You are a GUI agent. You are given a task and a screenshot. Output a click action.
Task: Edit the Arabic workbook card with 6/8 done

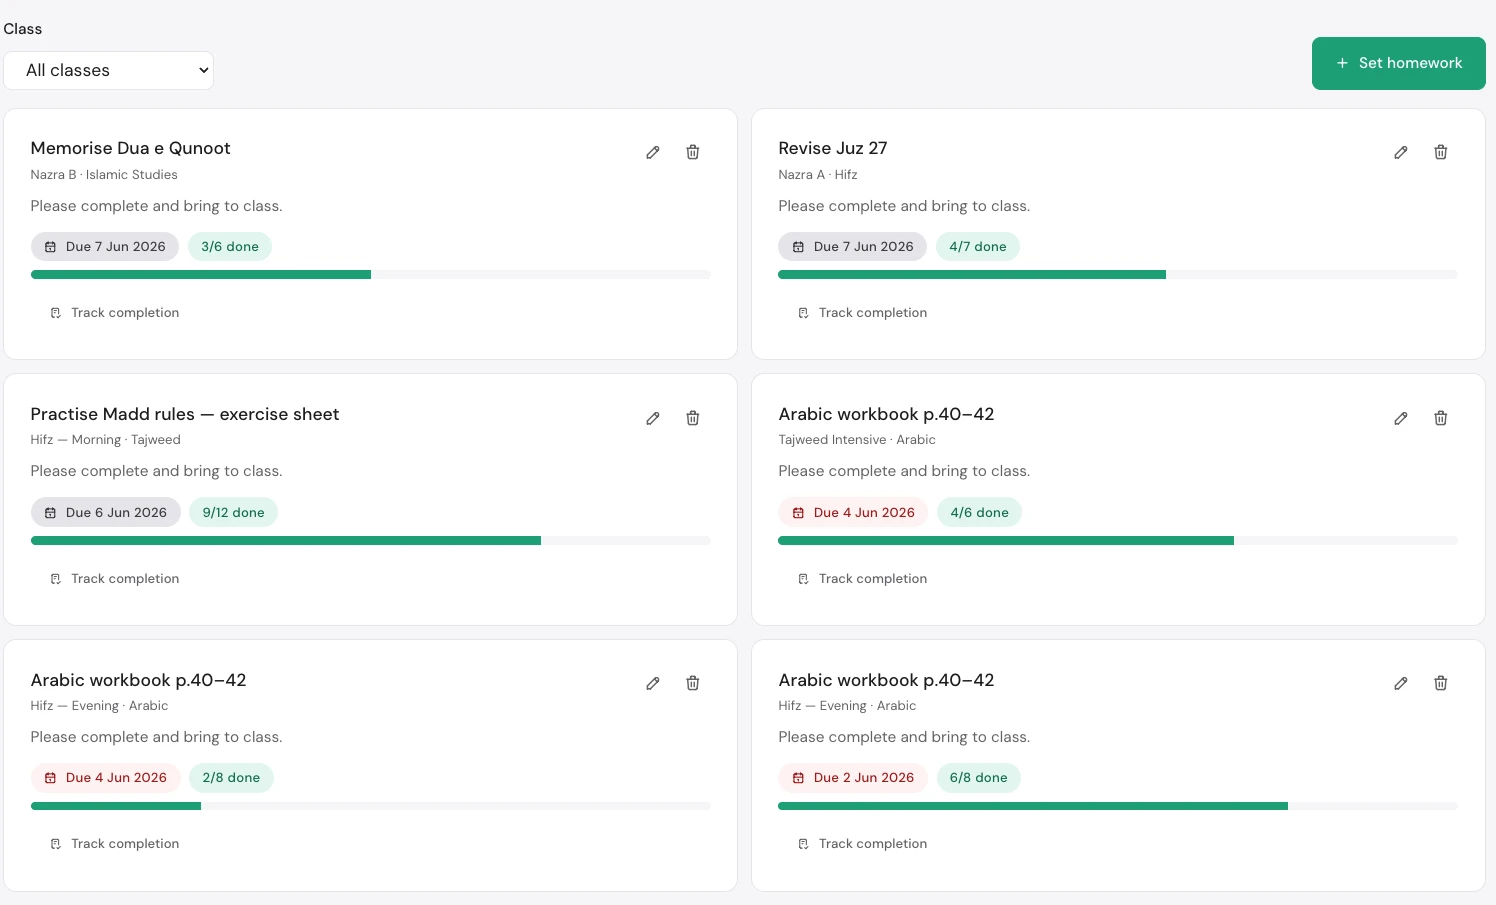pyautogui.click(x=1401, y=683)
